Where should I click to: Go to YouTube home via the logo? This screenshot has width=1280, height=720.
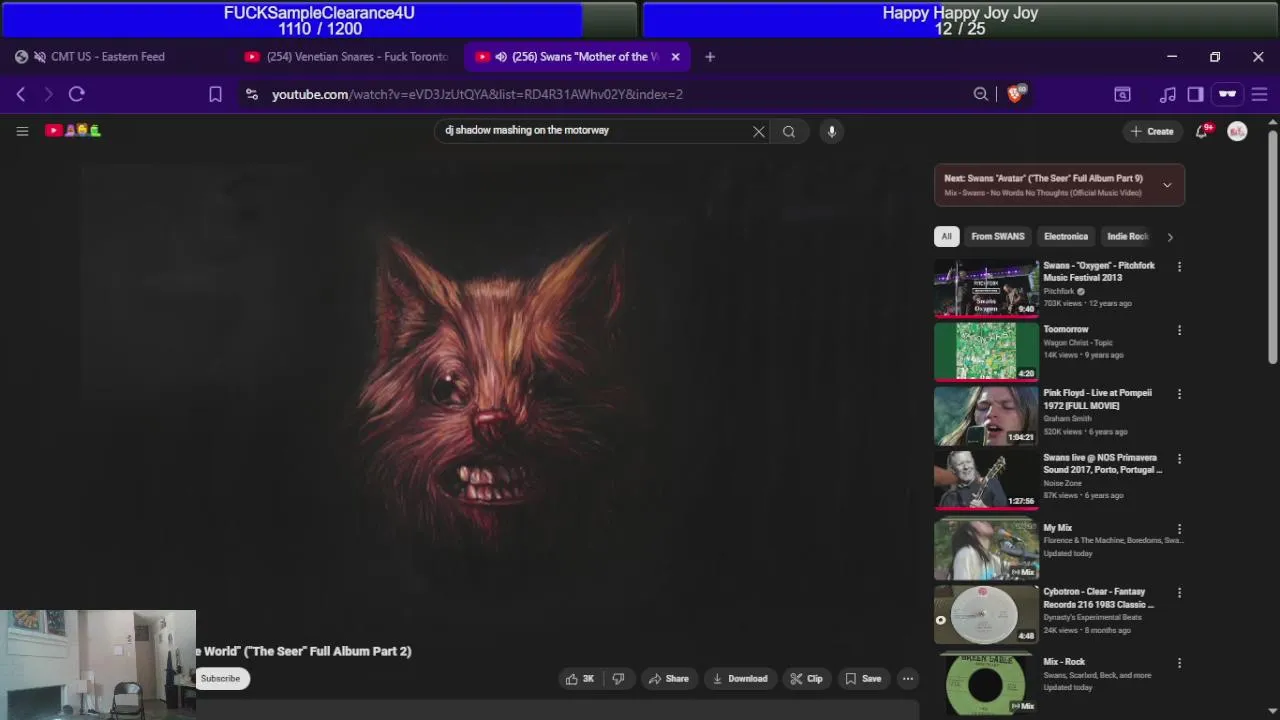point(73,131)
